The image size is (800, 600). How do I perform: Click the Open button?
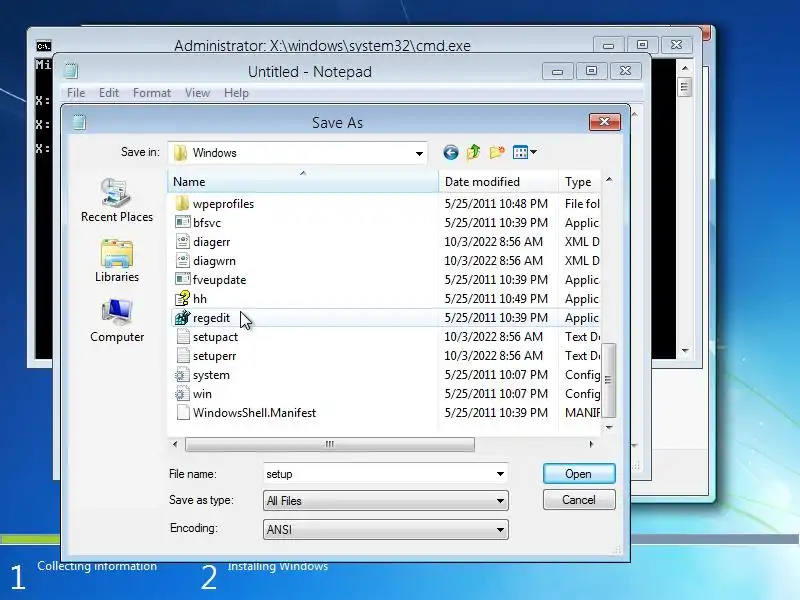[579, 474]
